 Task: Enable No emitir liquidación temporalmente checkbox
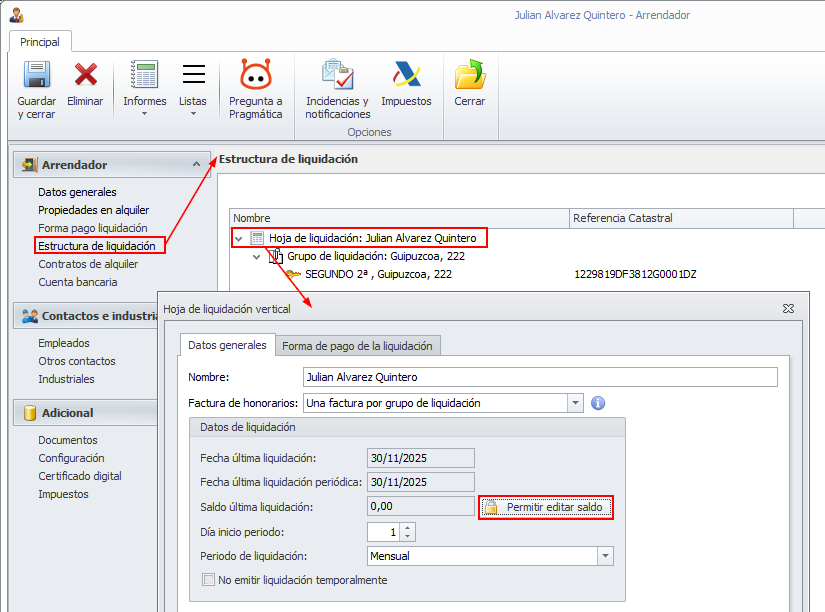point(209,580)
